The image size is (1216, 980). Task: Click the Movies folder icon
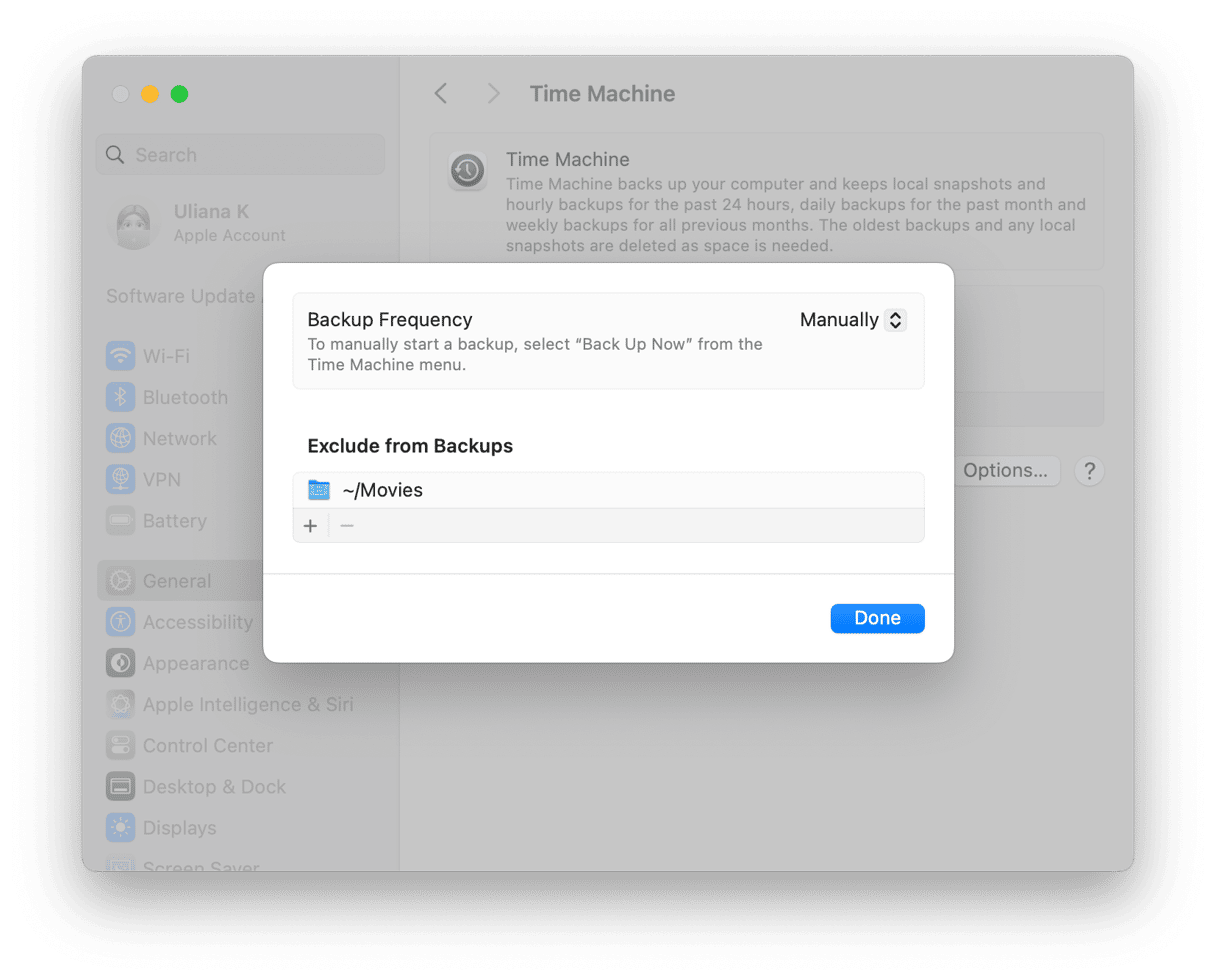click(x=319, y=490)
